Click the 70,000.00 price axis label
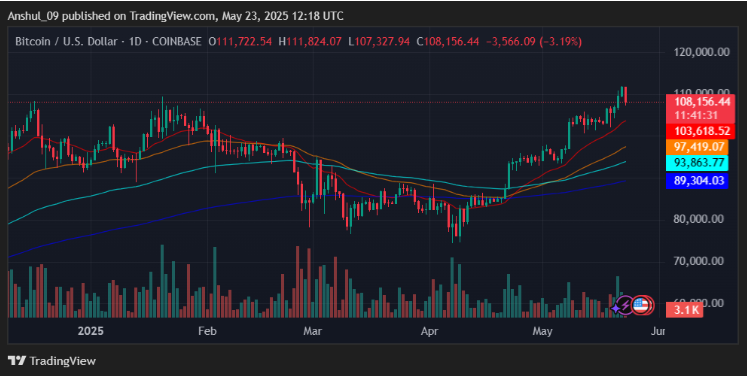Screen dimensions: 747x376 click(x=698, y=261)
